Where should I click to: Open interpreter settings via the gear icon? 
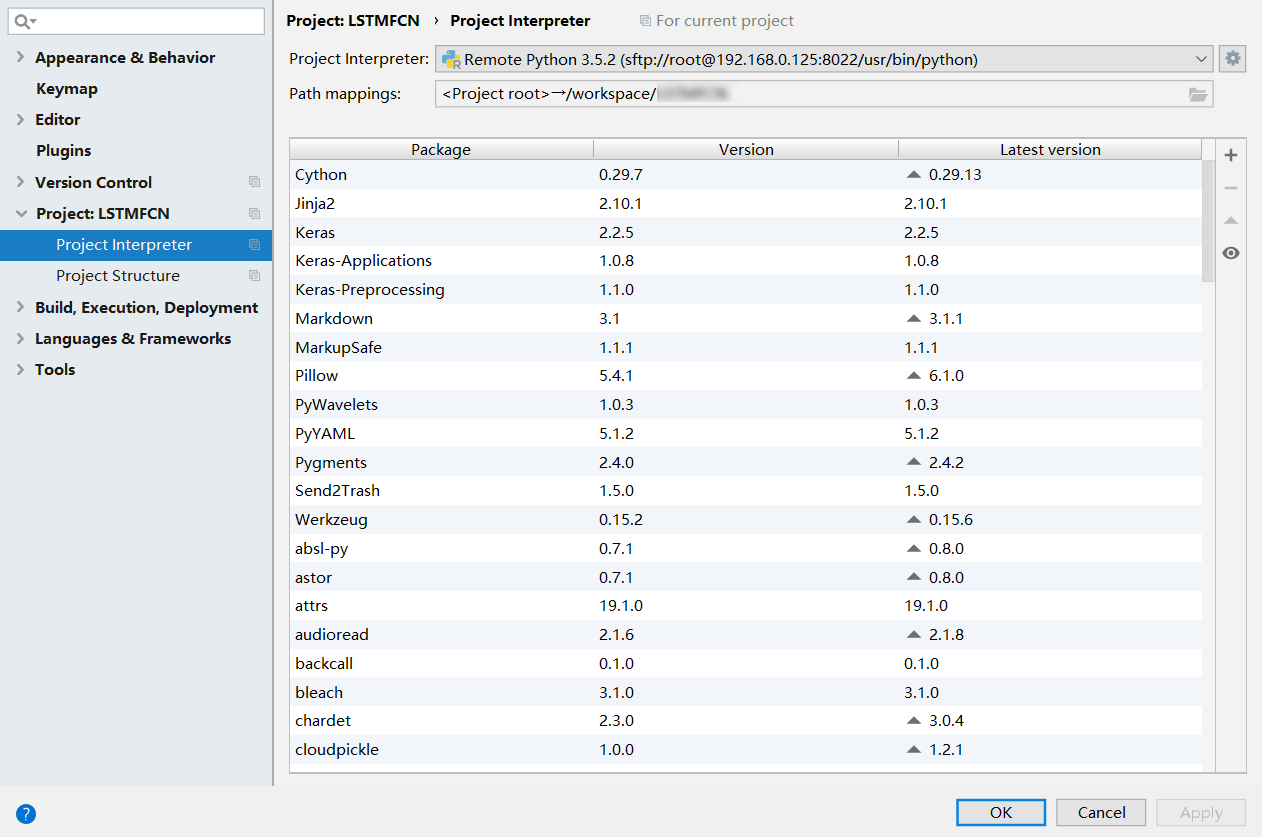click(x=1232, y=58)
